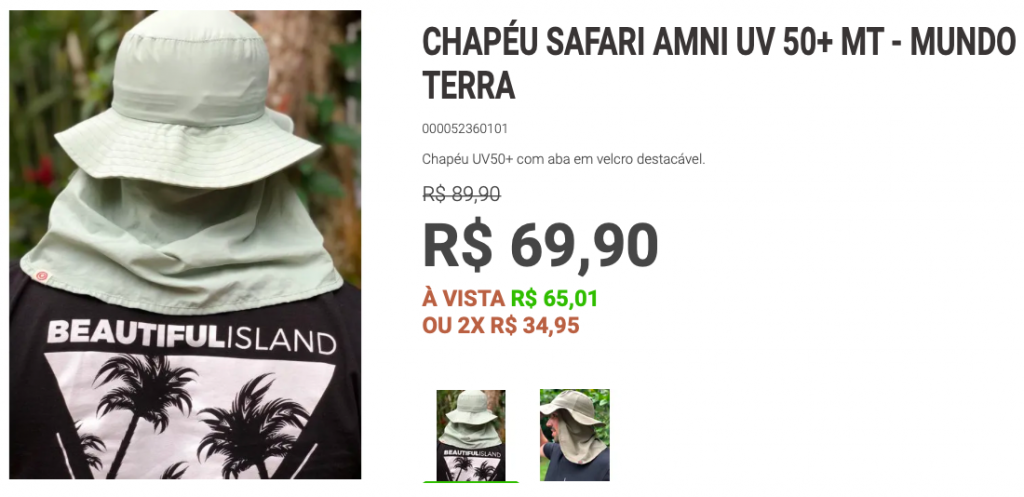Viewport: 1024px width, 497px height.
Task: Open the main green hat product photo
Action: coord(185,244)
